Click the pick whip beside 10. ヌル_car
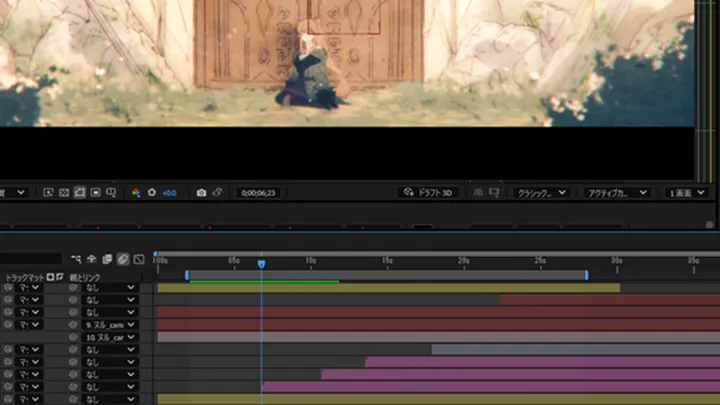The image size is (720, 405). tap(73, 337)
